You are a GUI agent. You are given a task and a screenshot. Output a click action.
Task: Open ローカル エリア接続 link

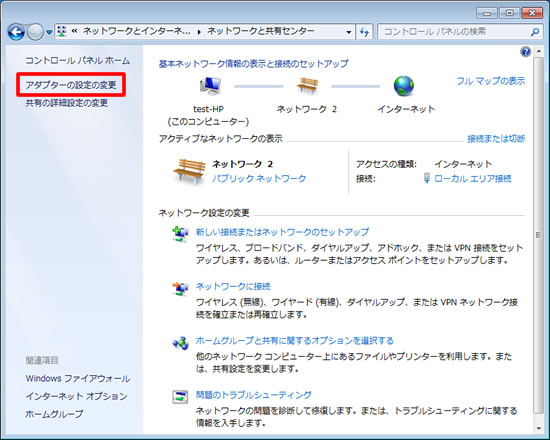473,178
